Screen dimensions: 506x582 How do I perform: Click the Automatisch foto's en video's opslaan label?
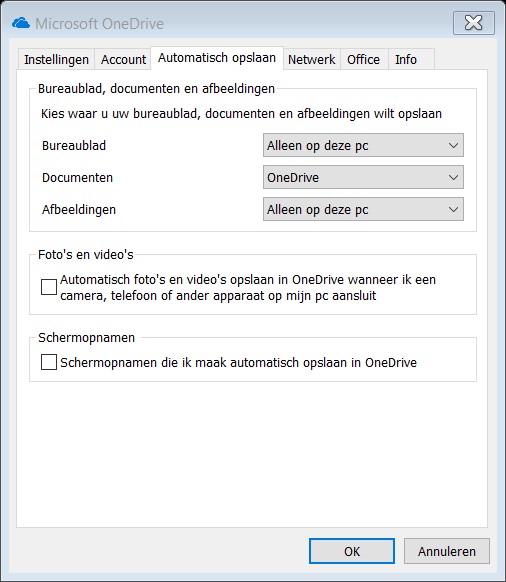(248, 287)
